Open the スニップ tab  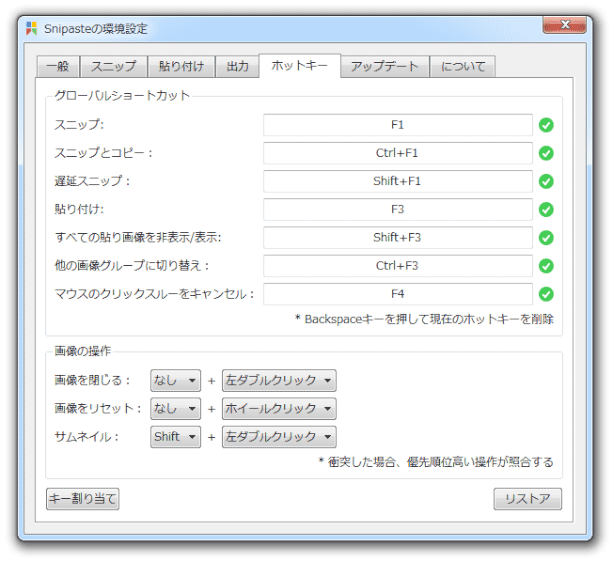click(x=114, y=66)
